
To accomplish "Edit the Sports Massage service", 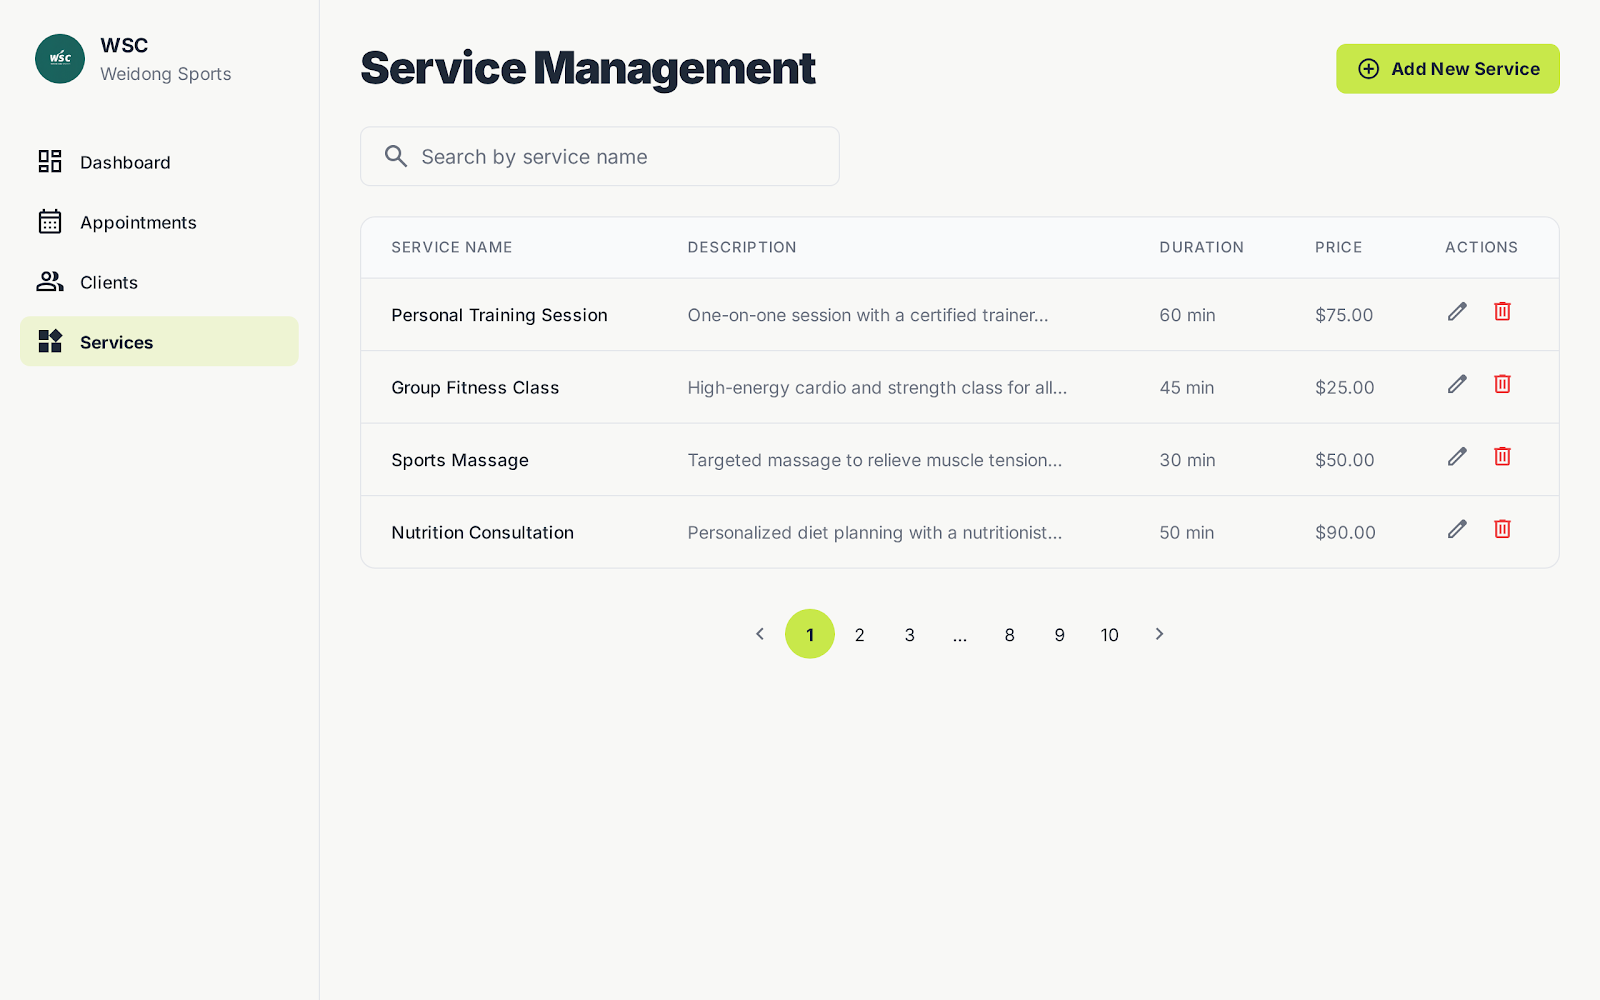I will click(x=1457, y=457).
